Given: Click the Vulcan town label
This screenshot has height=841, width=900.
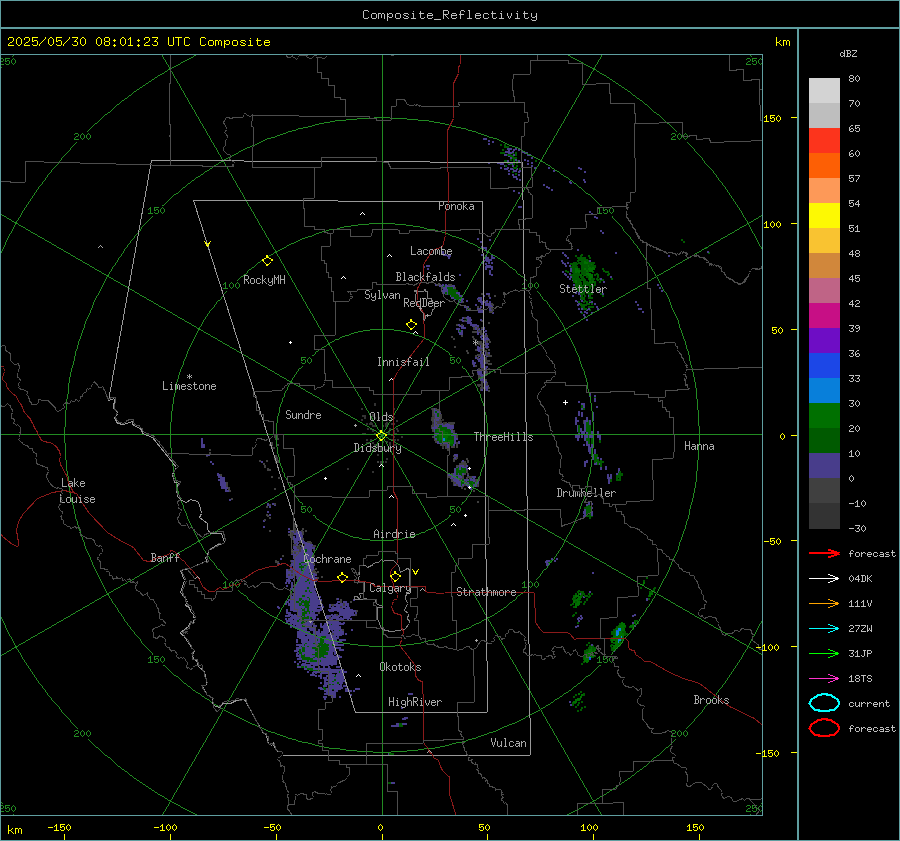Looking at the screenshot, I should tap(508, 743).
